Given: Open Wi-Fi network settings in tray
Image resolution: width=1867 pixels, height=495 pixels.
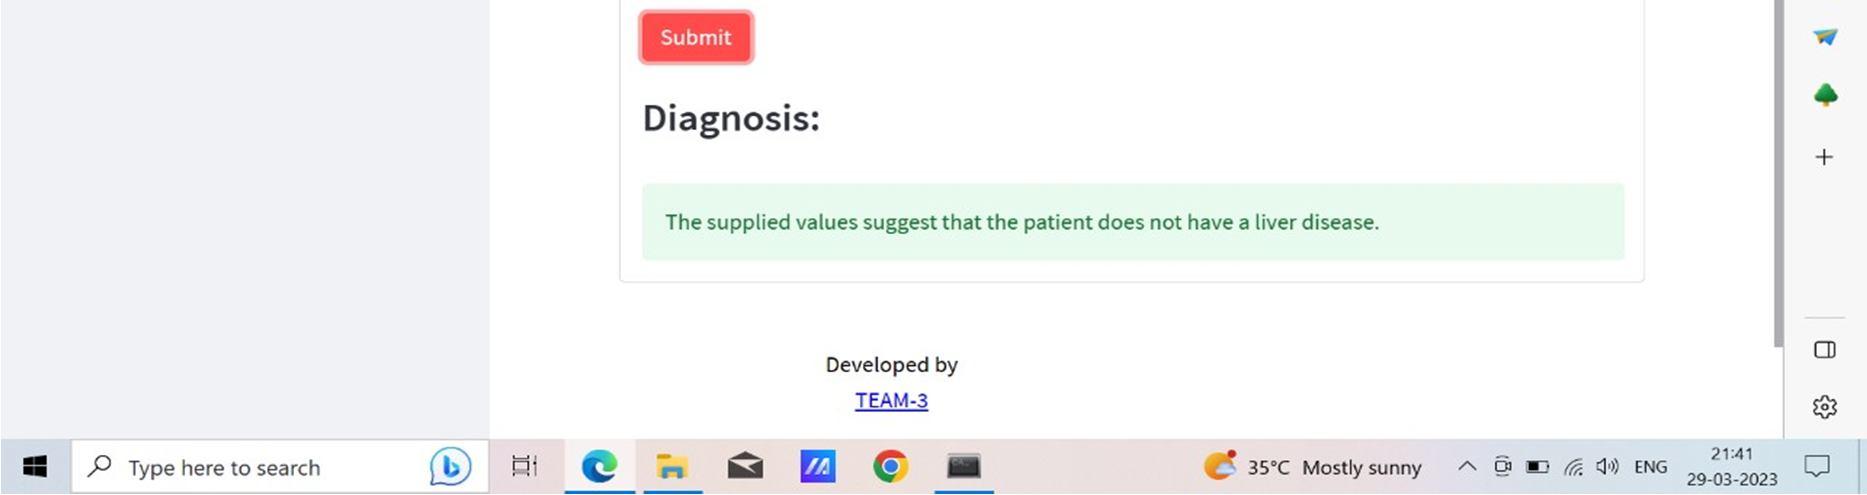Looking at the screenshot, I should coord(1573,467).
